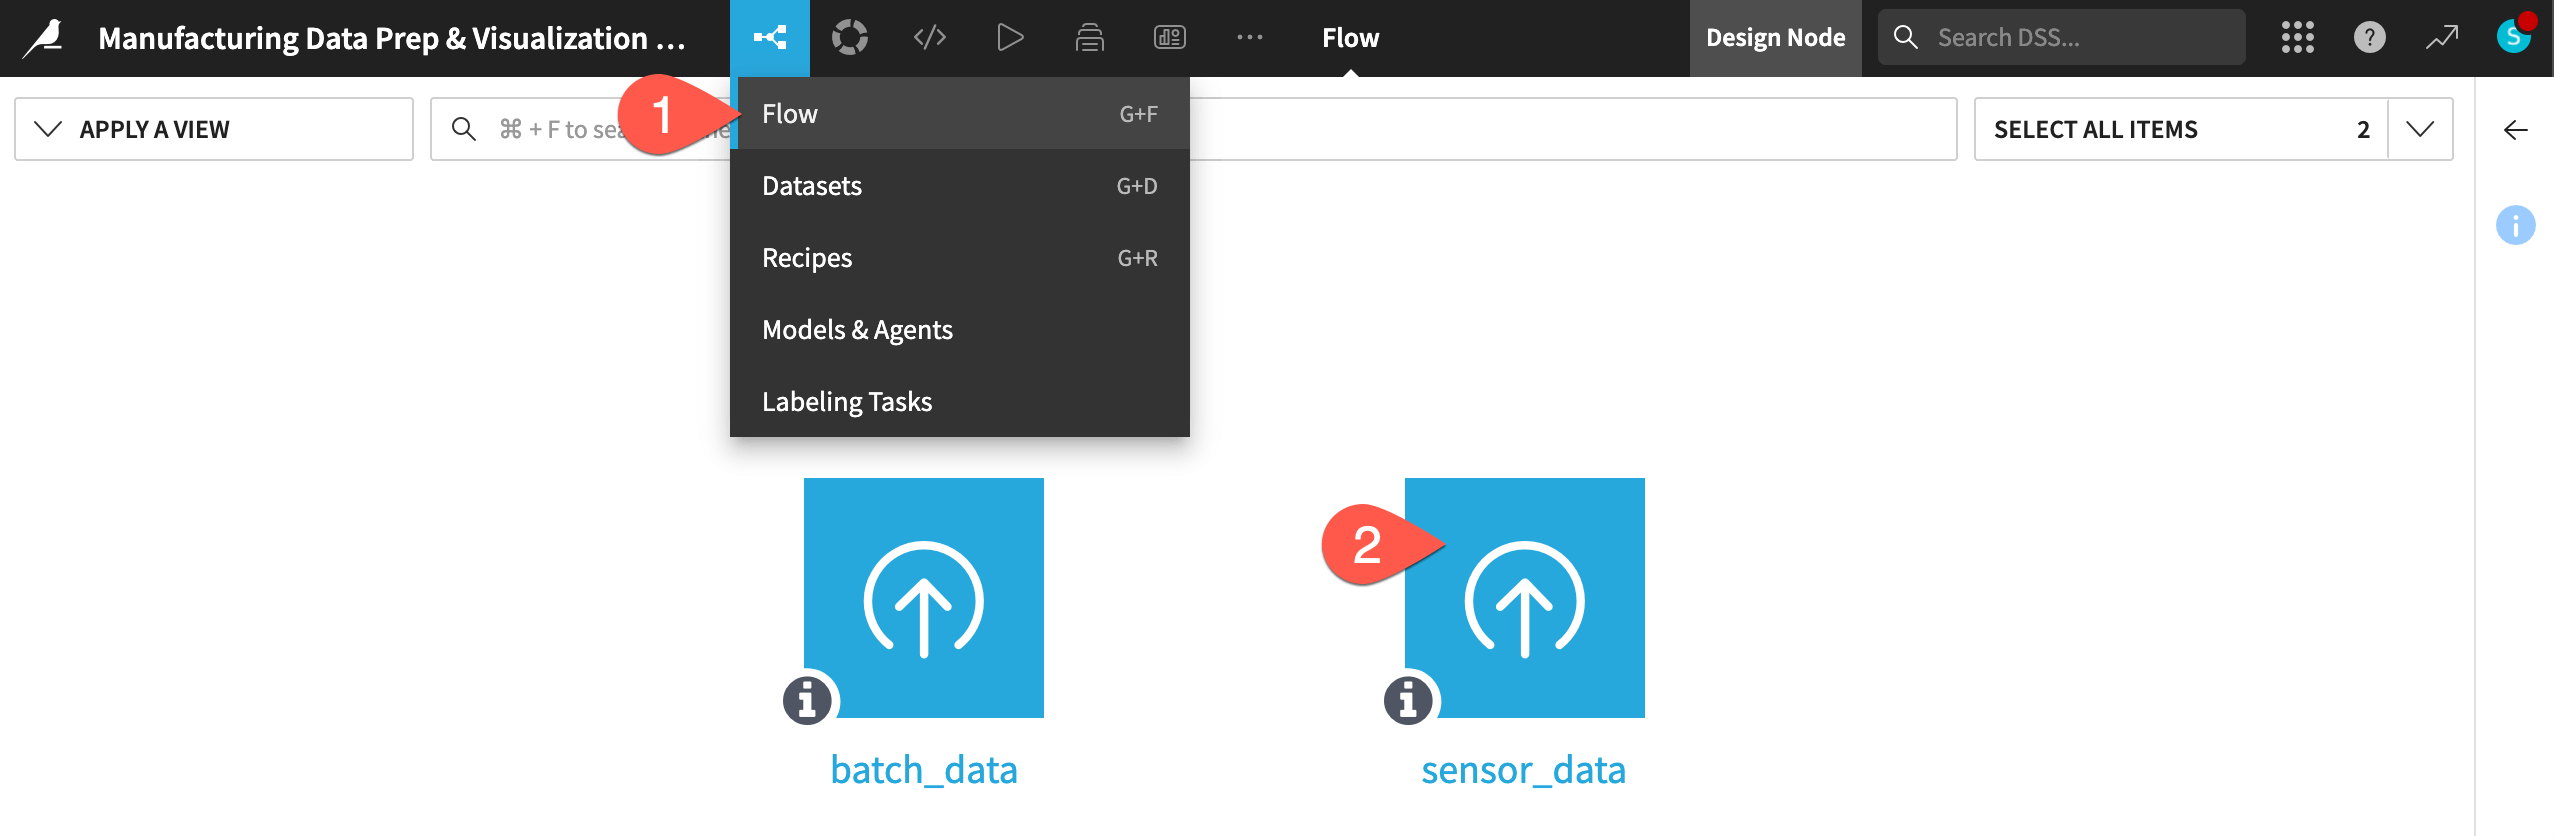Image resolution: width=2554 pixels, height=836 pixels.
Task: Open the Flow navigation icon
Action: click(769, 38)
